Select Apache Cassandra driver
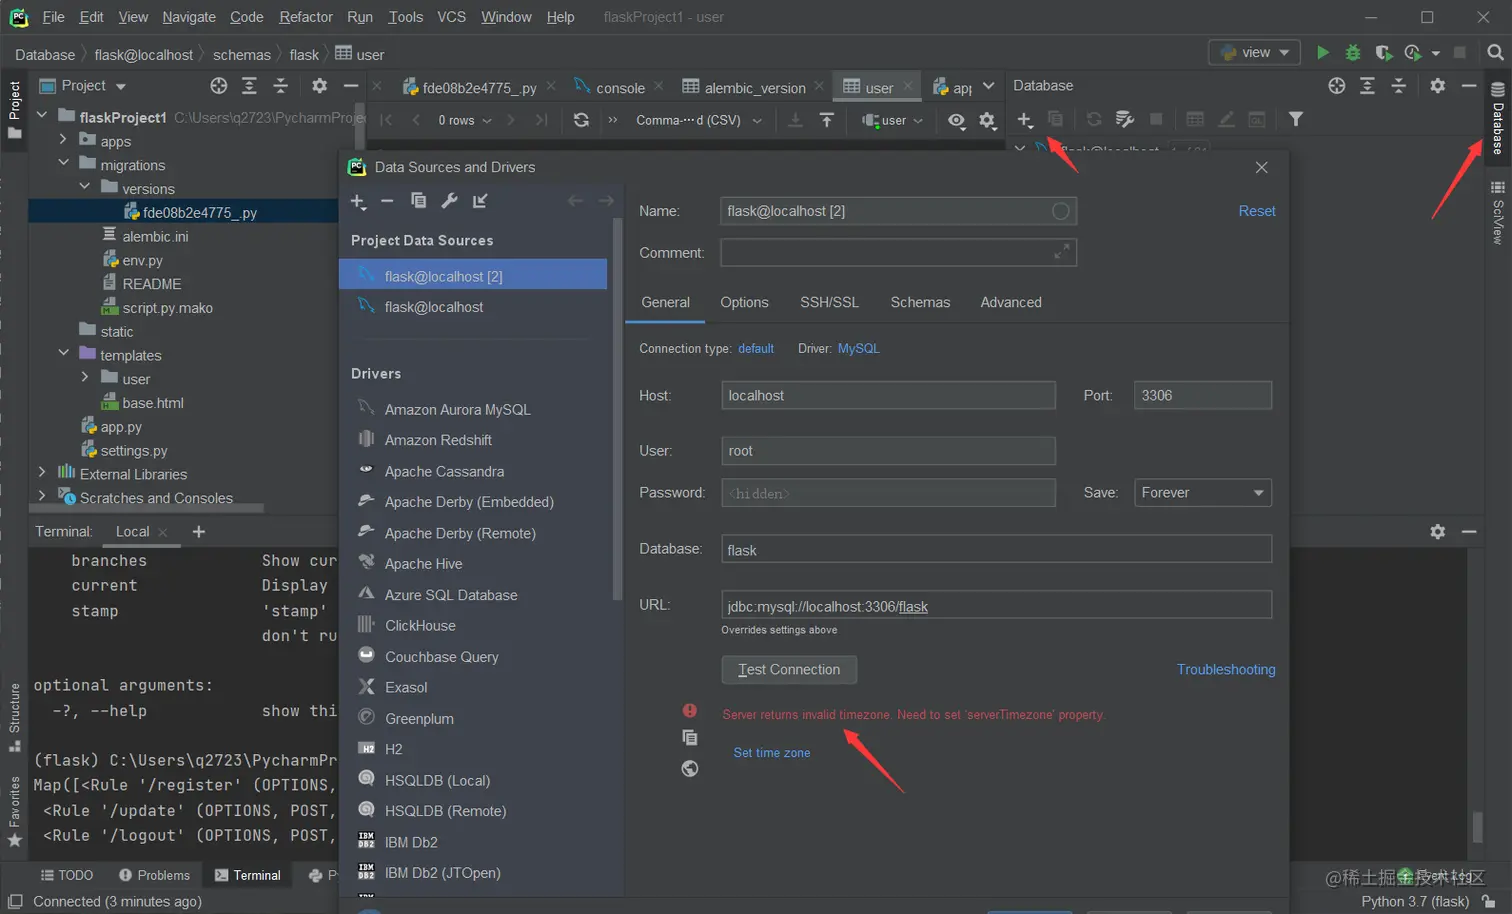Image resolution: width=1512 pixels, height=914 pixels. [444, 471]
